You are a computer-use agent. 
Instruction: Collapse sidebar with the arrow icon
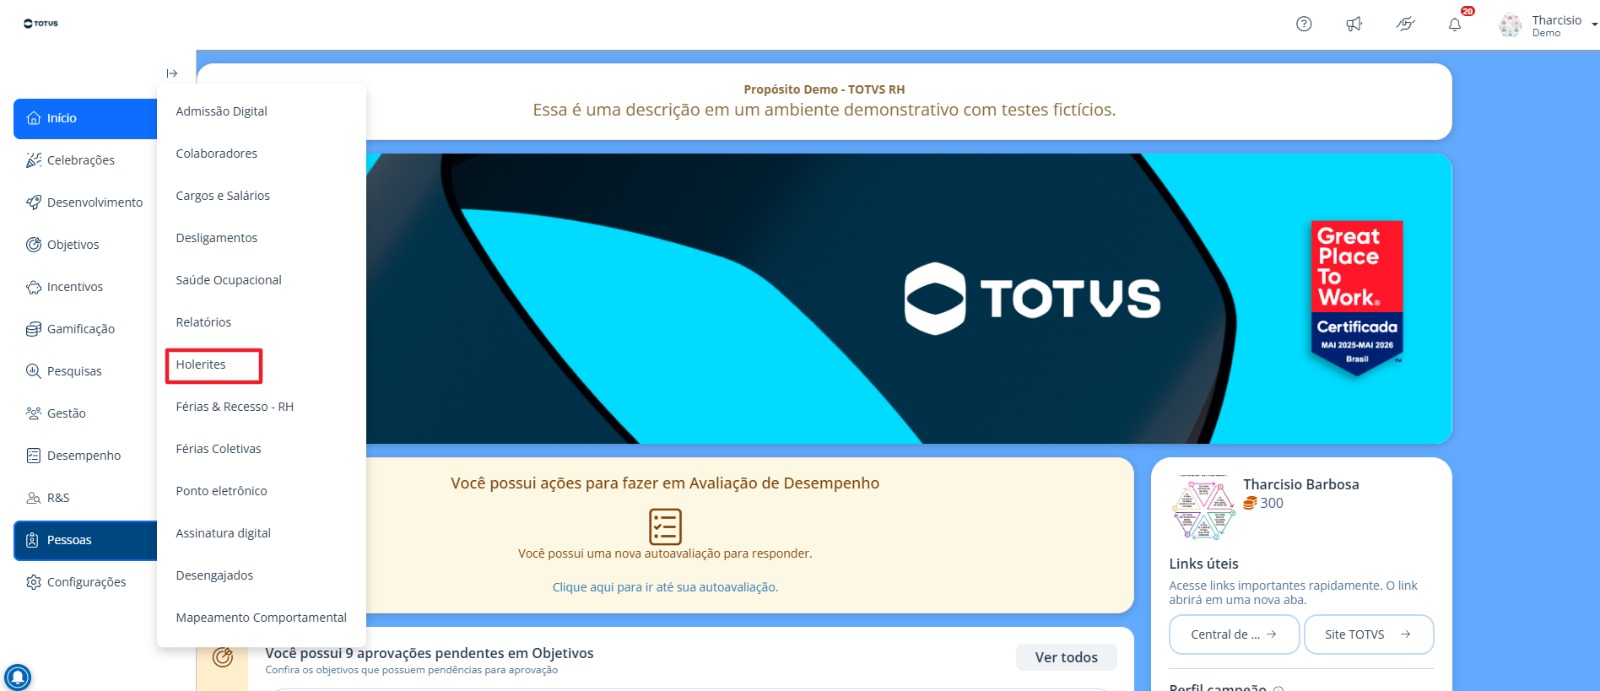click(172, 73)
